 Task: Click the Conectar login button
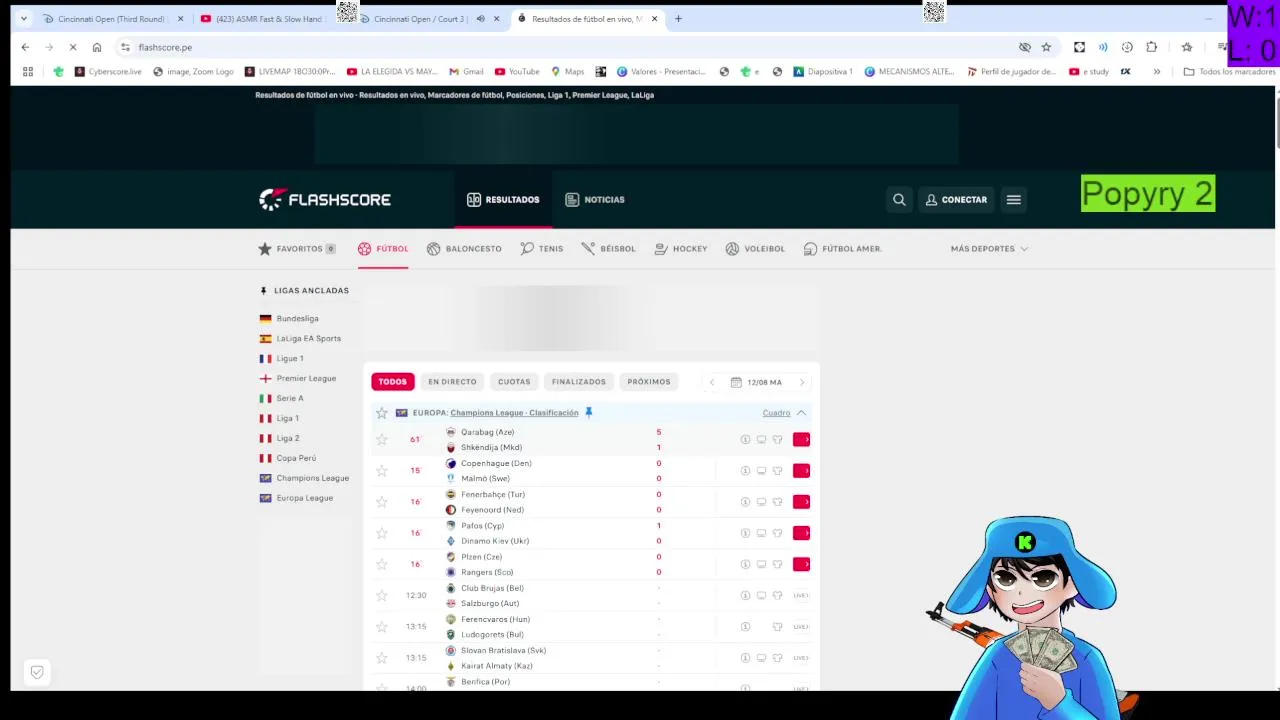click(956, 200)
